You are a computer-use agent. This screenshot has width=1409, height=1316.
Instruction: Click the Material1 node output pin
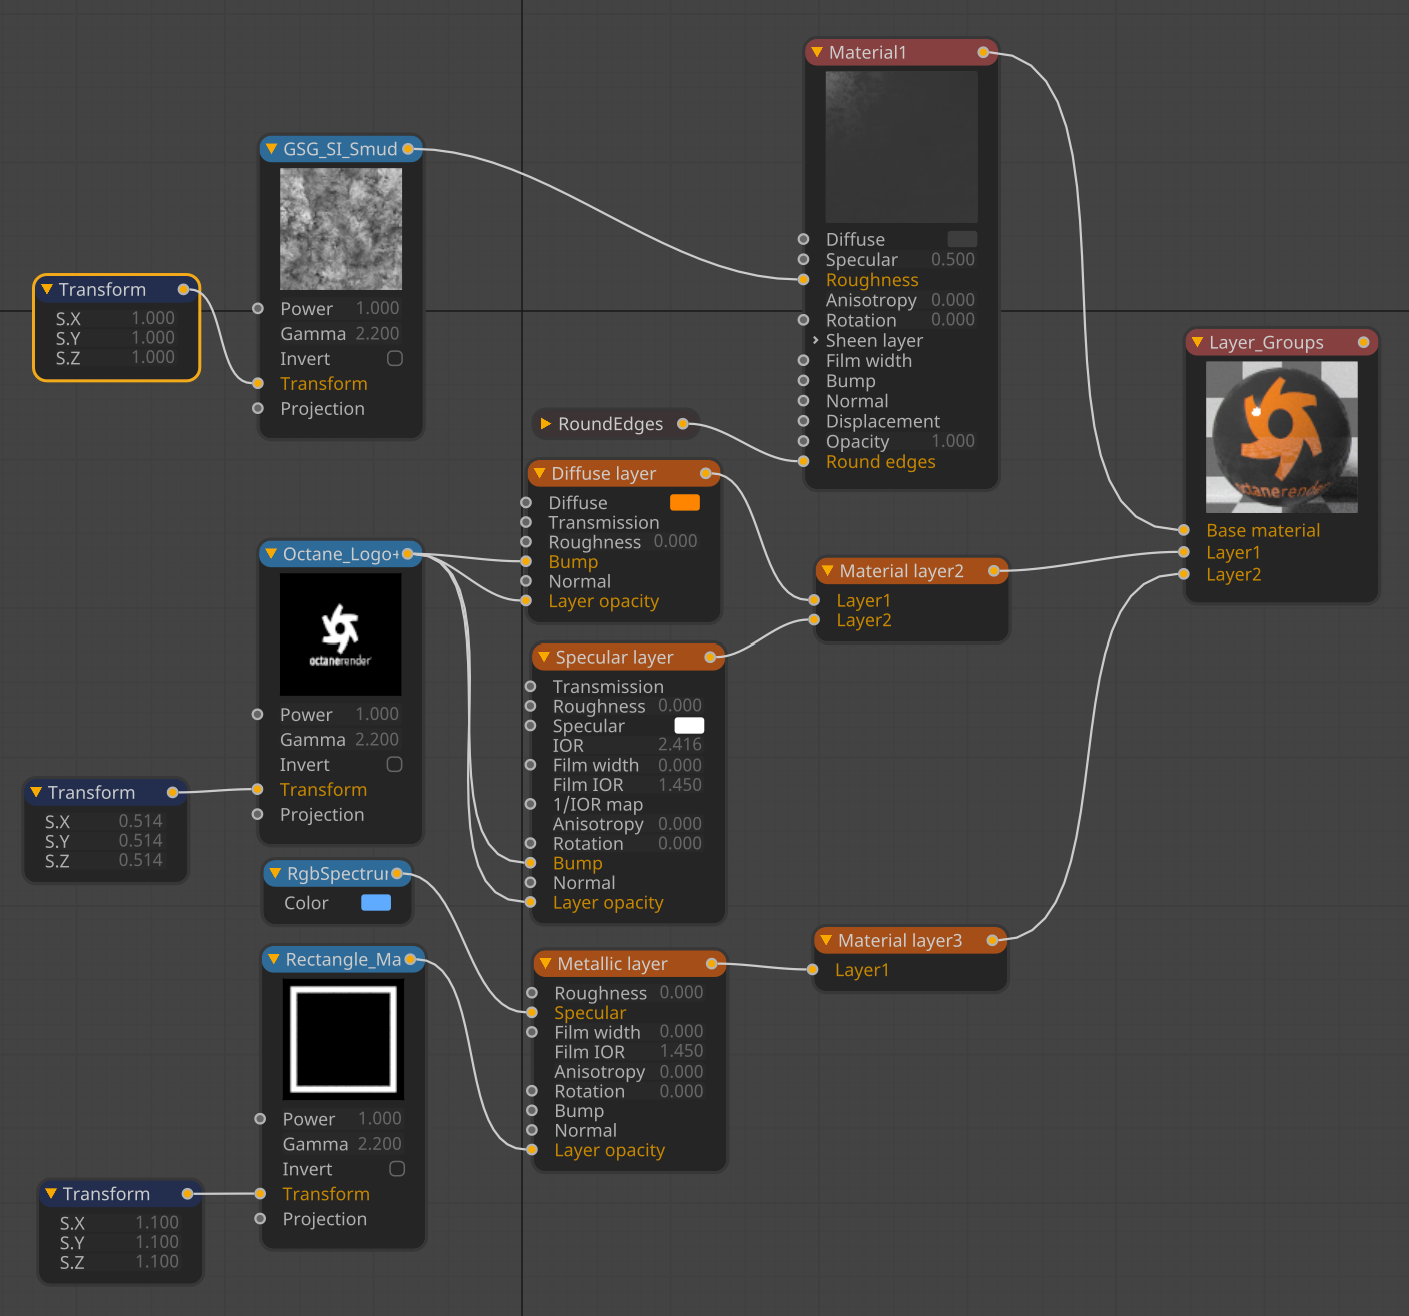(x=983, y=52)
